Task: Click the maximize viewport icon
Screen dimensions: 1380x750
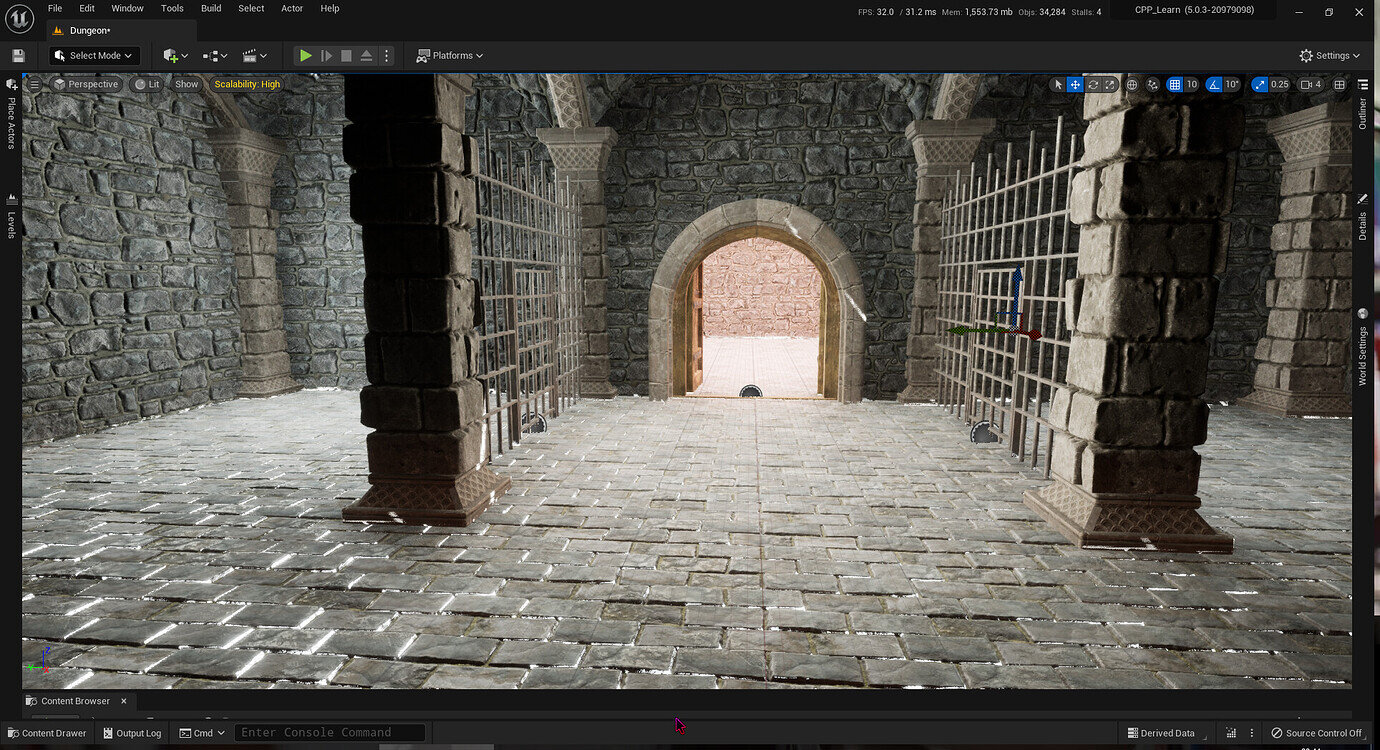Action: [x=1338, y=84]
